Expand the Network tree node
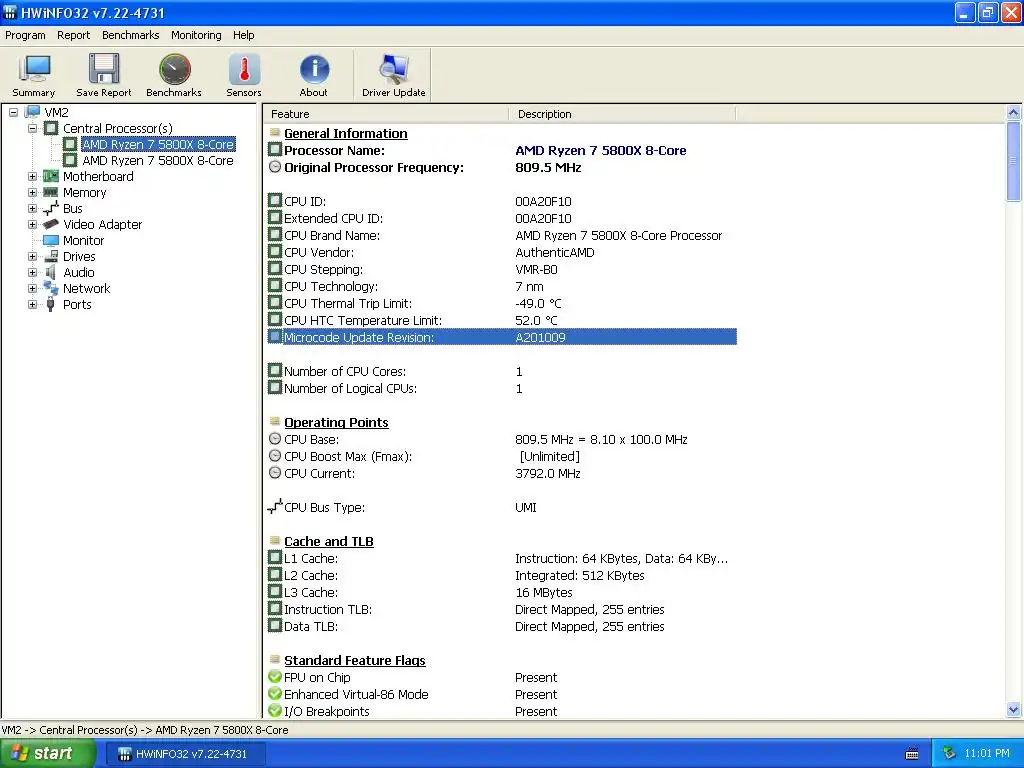The image size is (1024, 768). pos(32,289)
